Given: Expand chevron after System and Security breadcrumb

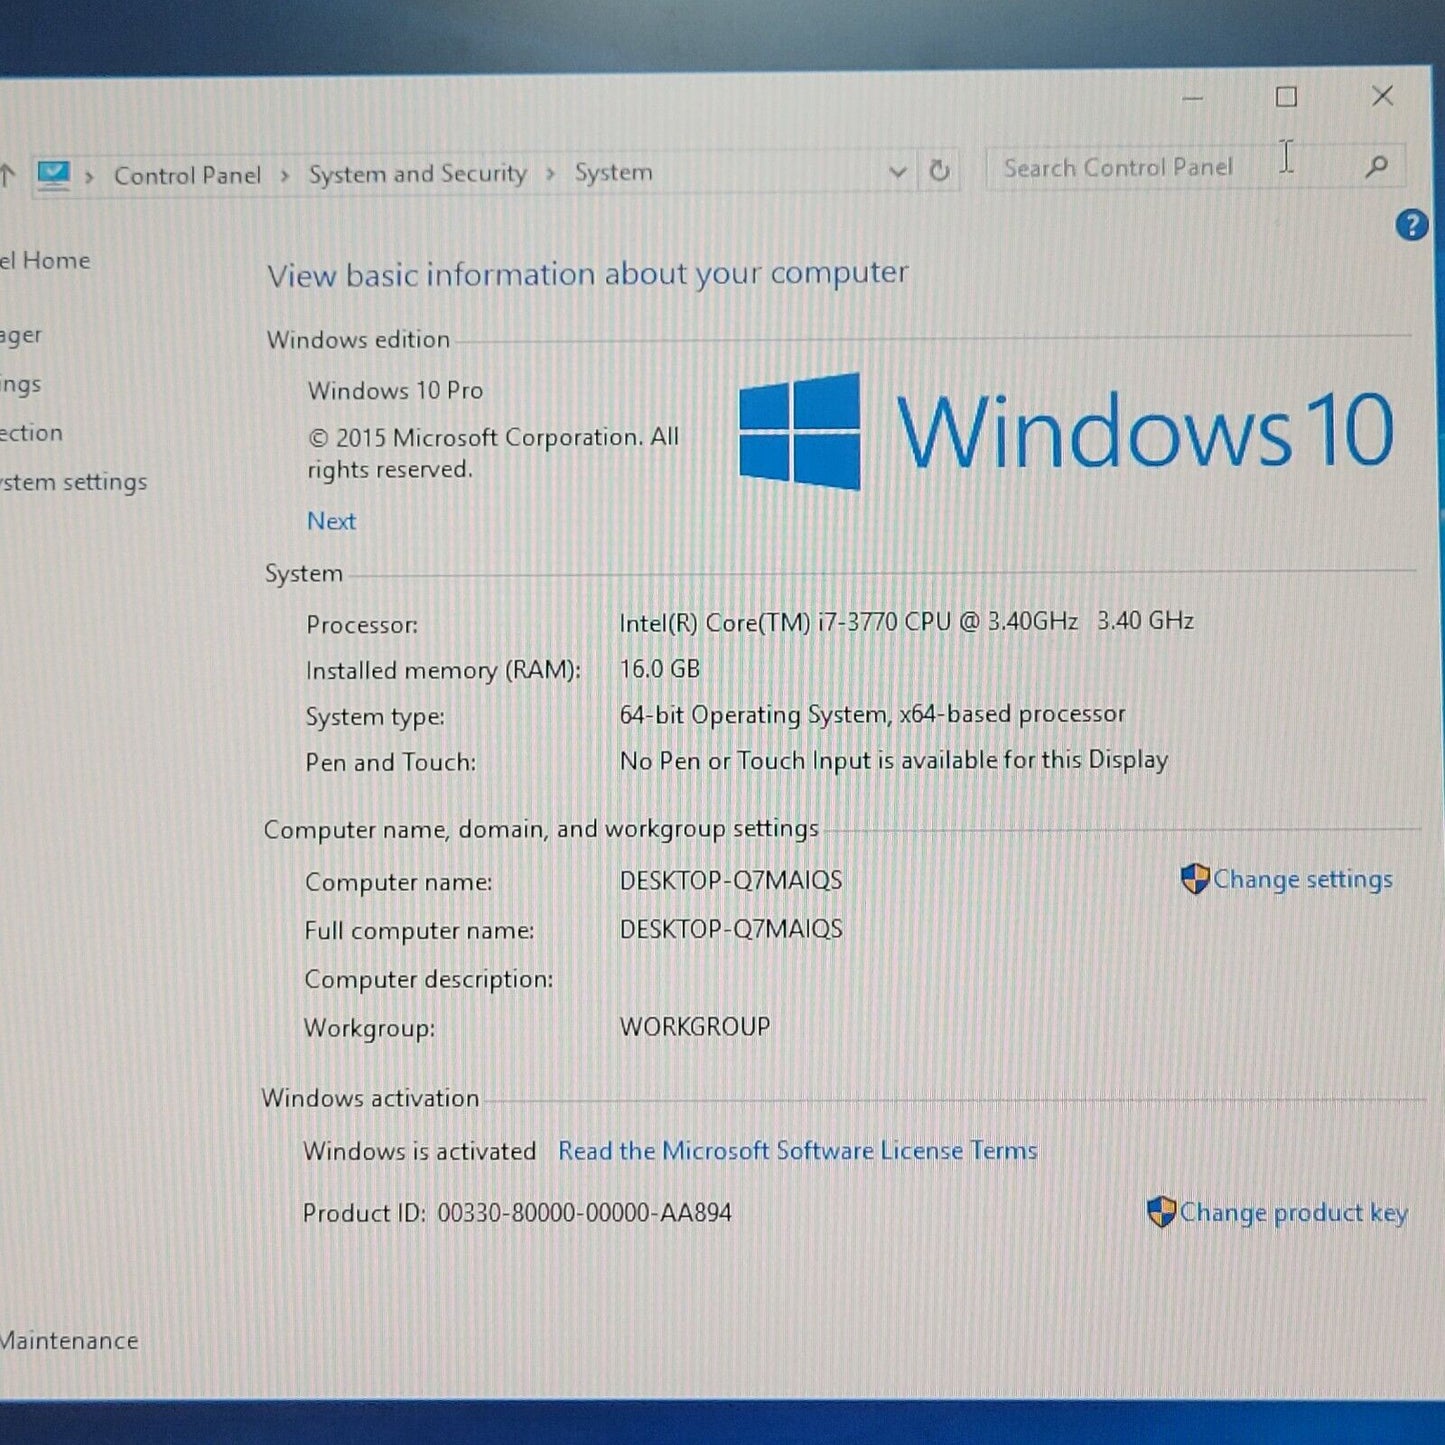Looking at the screenshot, I should point(550,174).
